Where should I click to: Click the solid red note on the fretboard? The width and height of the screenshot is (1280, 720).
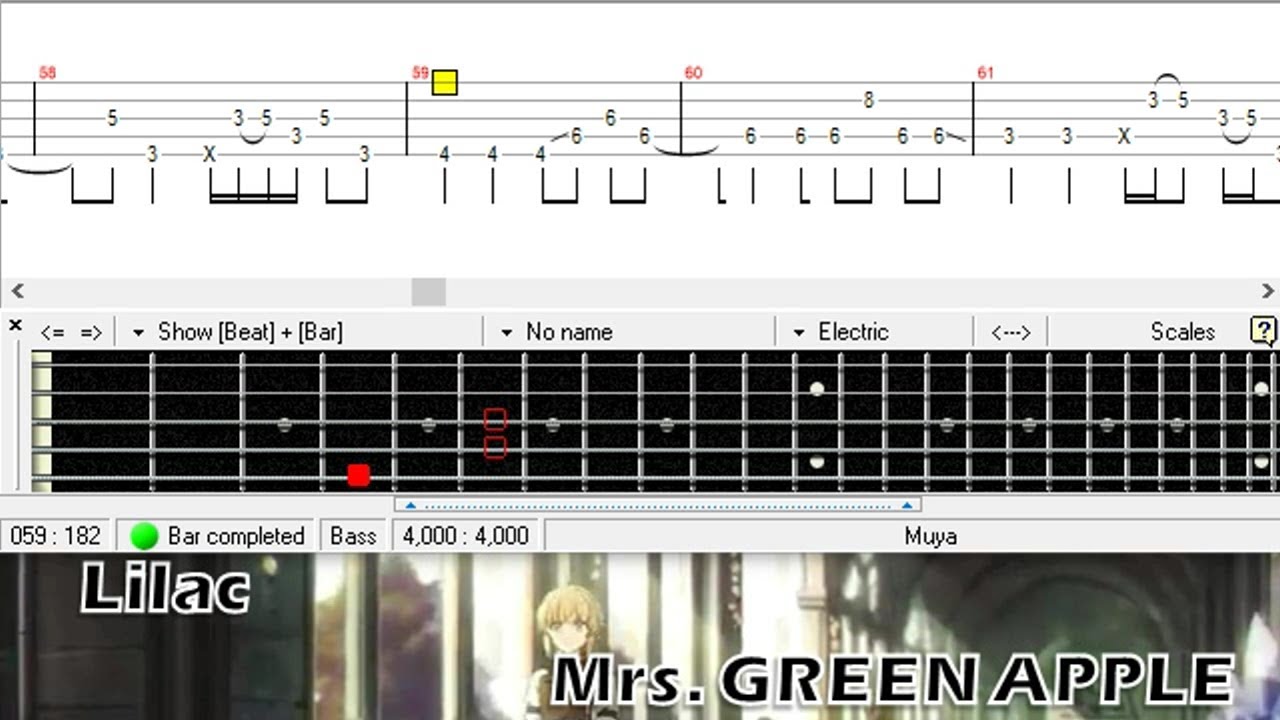pyautogui.click(x=358, y=476)
